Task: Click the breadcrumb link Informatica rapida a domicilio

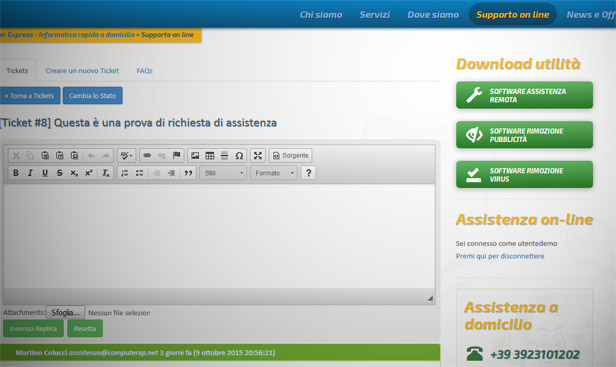Action: pyautogui.click(x=86, y=35)
